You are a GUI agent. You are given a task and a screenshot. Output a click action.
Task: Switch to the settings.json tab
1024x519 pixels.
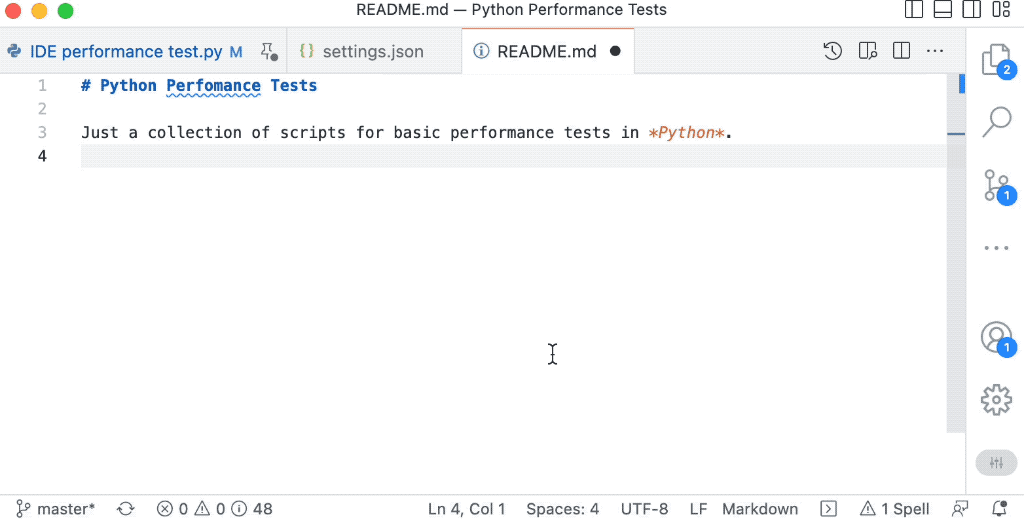tap(373, 52)
